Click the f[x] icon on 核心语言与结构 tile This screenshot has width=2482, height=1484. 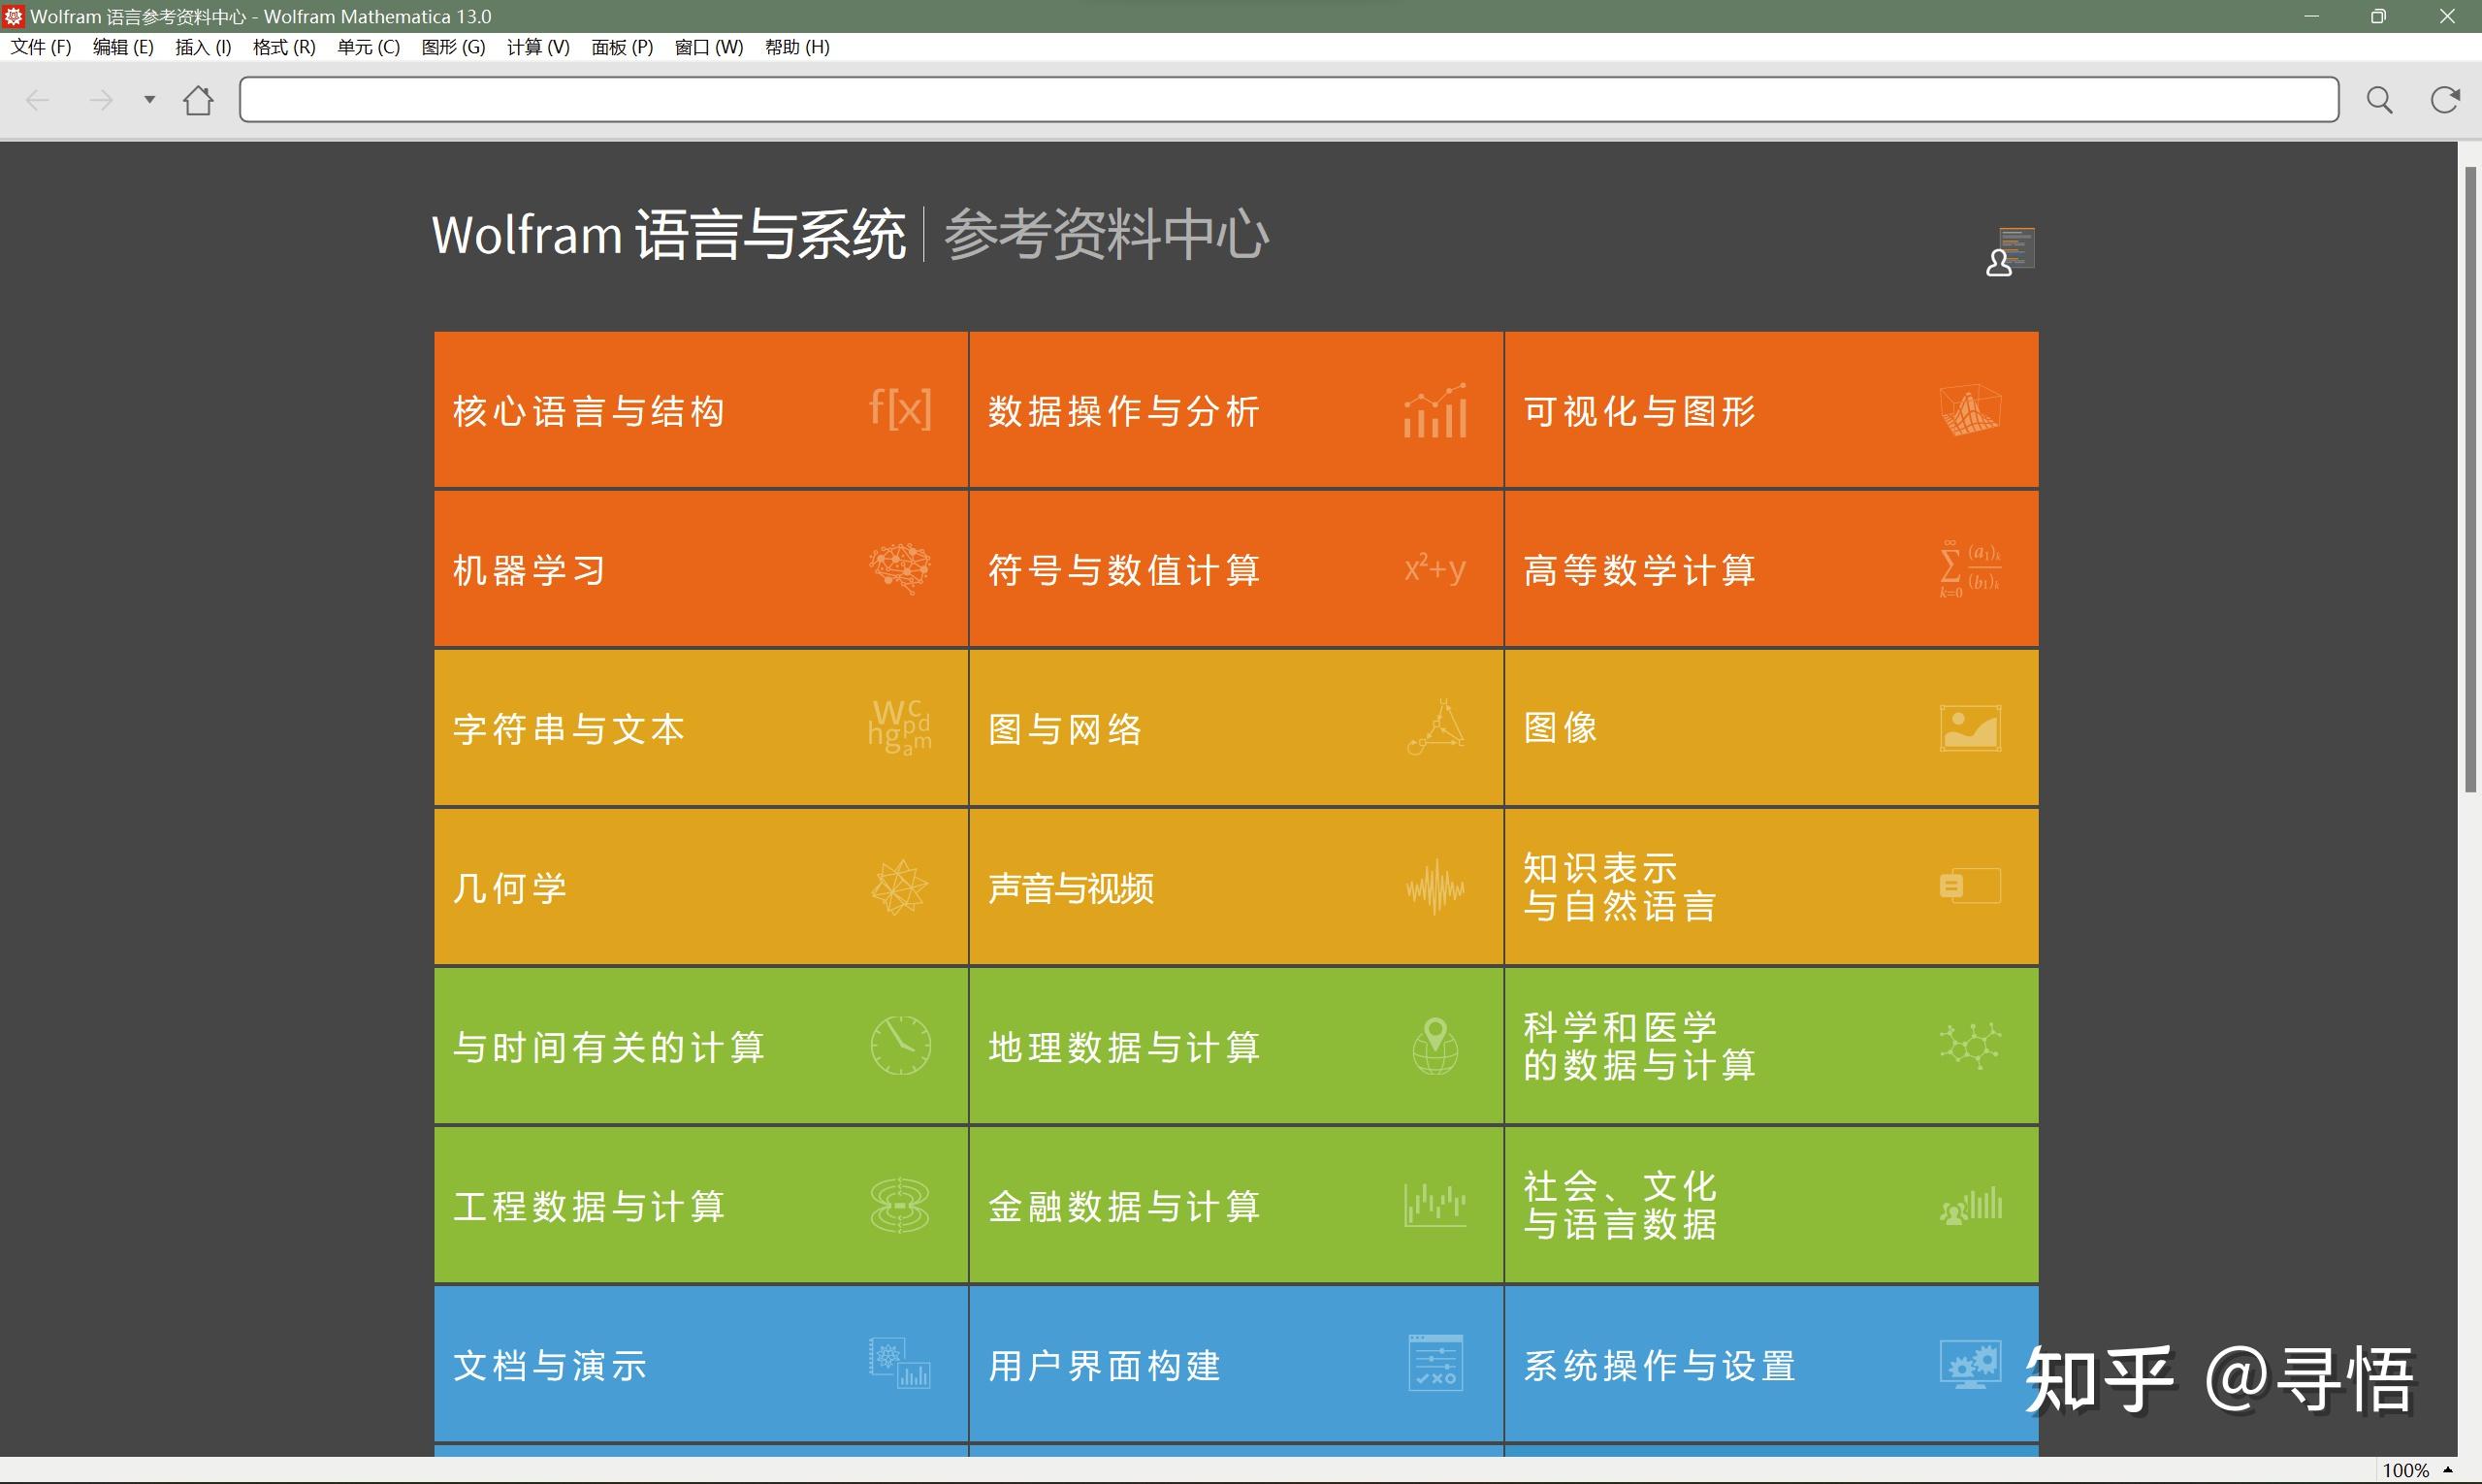coord(900,408)
